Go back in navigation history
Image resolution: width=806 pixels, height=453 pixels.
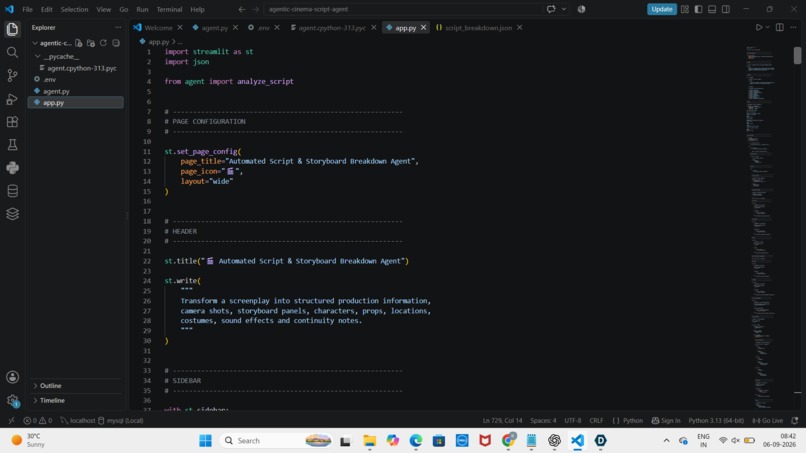click(x=242, y=9)
